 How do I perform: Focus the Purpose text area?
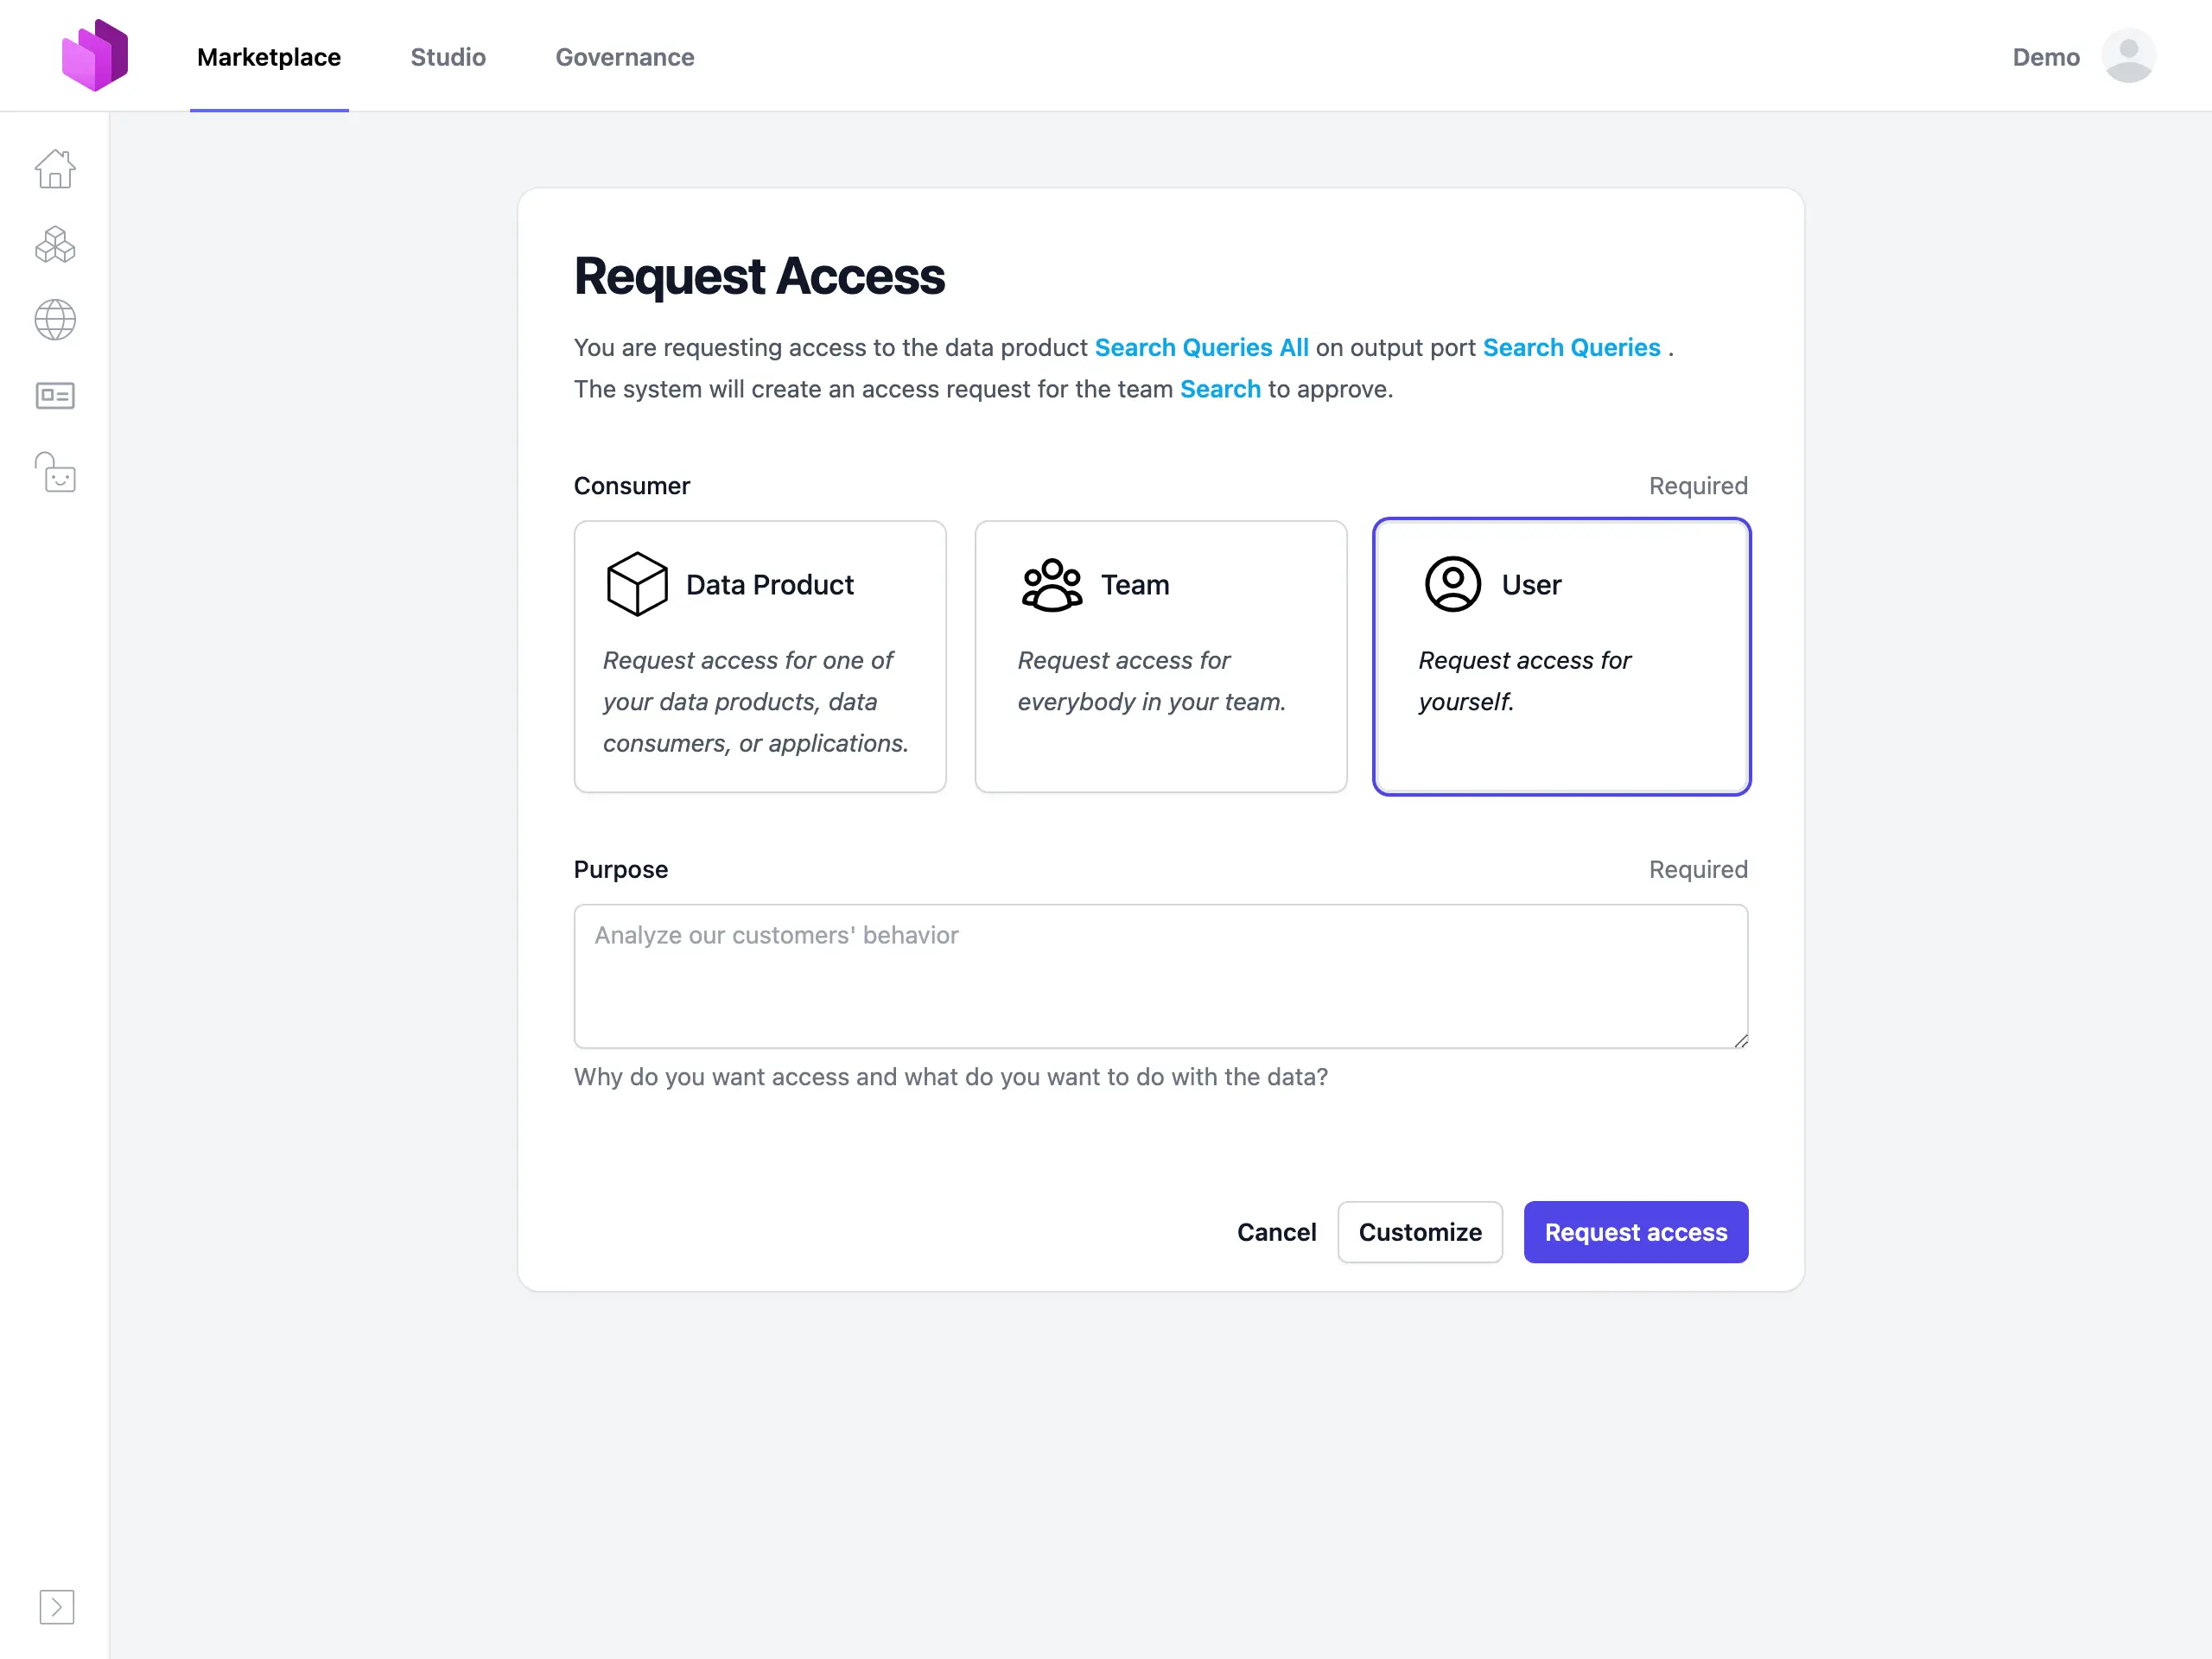[1160, 976]
